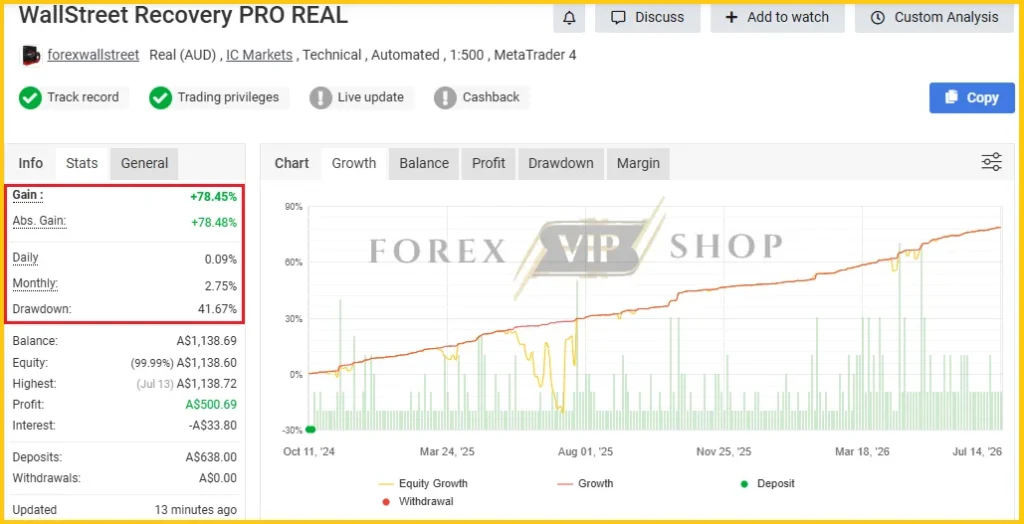Open the Drawdown chart tab
Image resolution: width=1024 pixels, height=524 pixels.
pos(561,163)
